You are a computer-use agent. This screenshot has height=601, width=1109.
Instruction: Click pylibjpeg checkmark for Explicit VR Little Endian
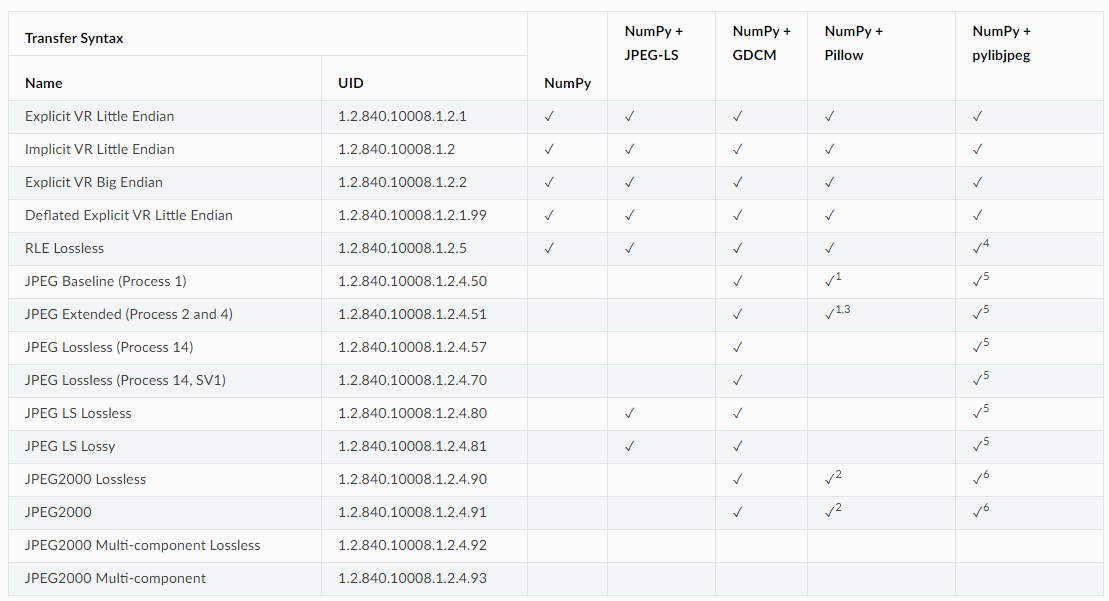(977, 116)
